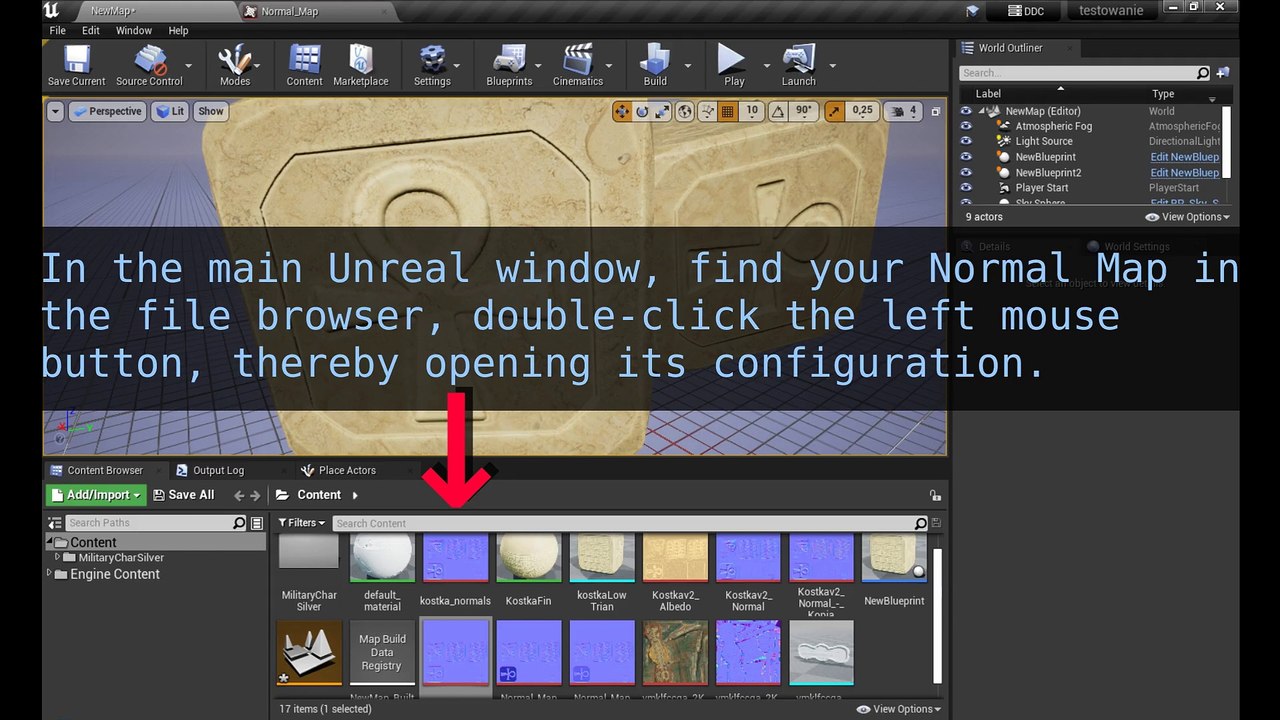Screen dimensions: 1280x720
Task: Click the Edit NewBlueprint link
Action: pos(1184,157)
